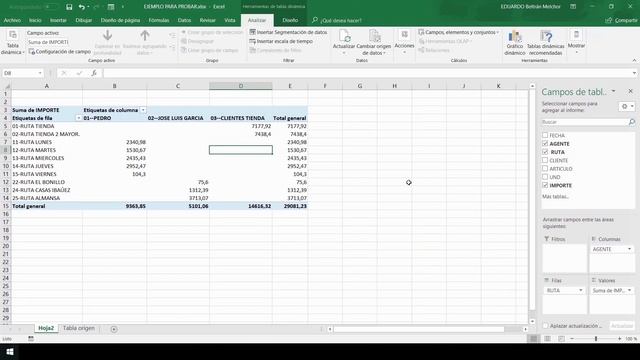Check the UND field checkbox
Screen dimensions: 640x360
pyautogui.click(x=545, y=177)
